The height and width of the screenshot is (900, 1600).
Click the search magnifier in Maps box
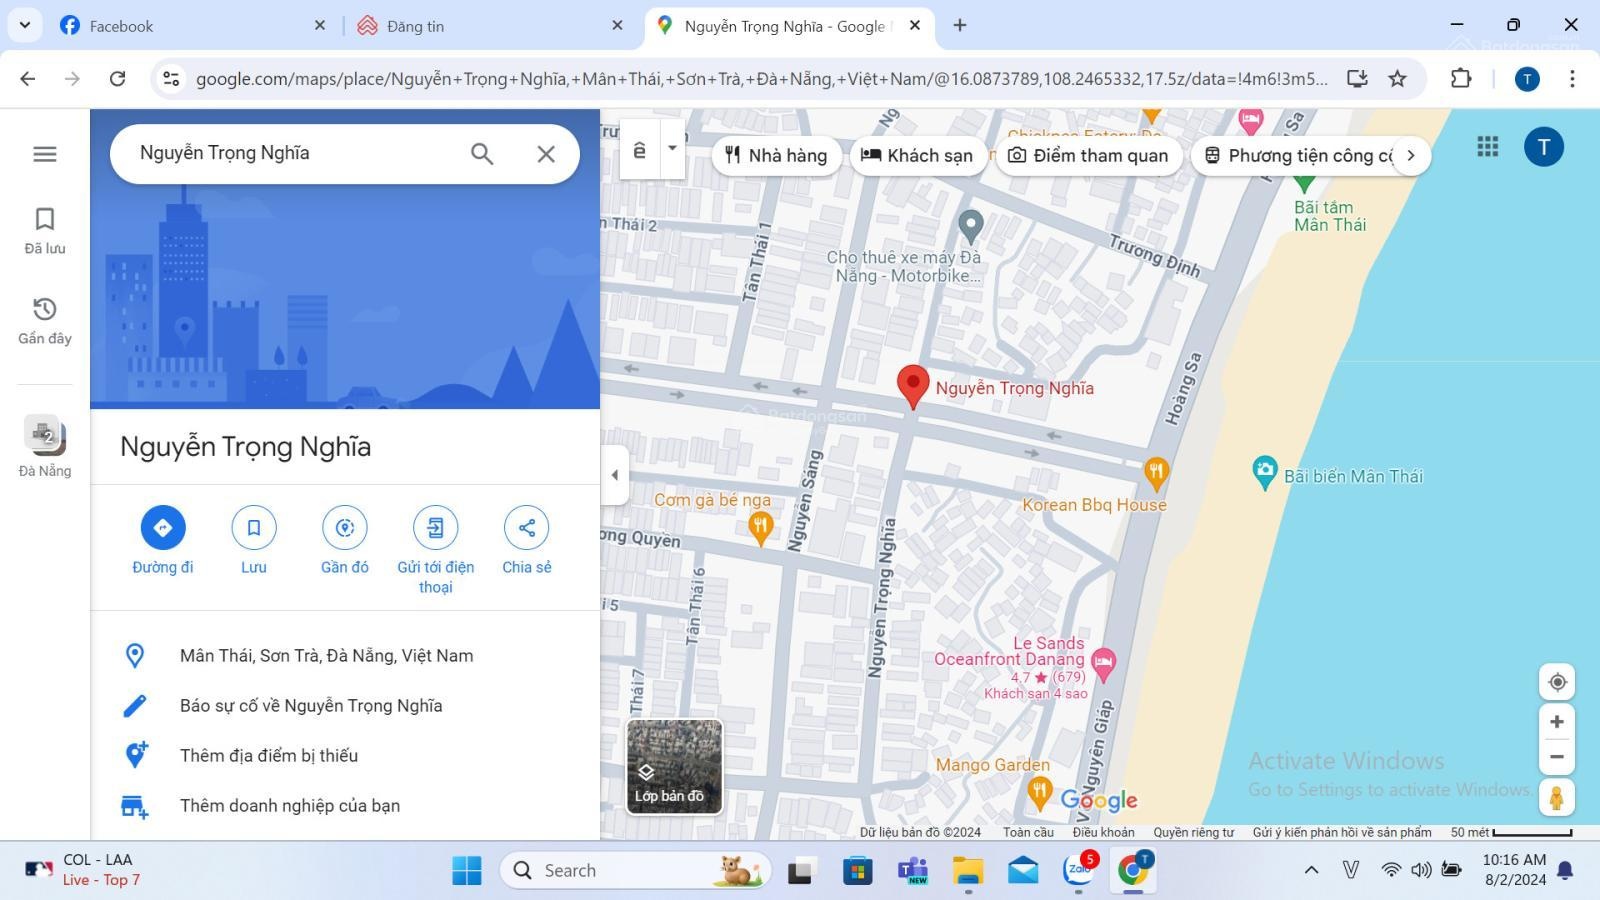click(x=482, y=154)
